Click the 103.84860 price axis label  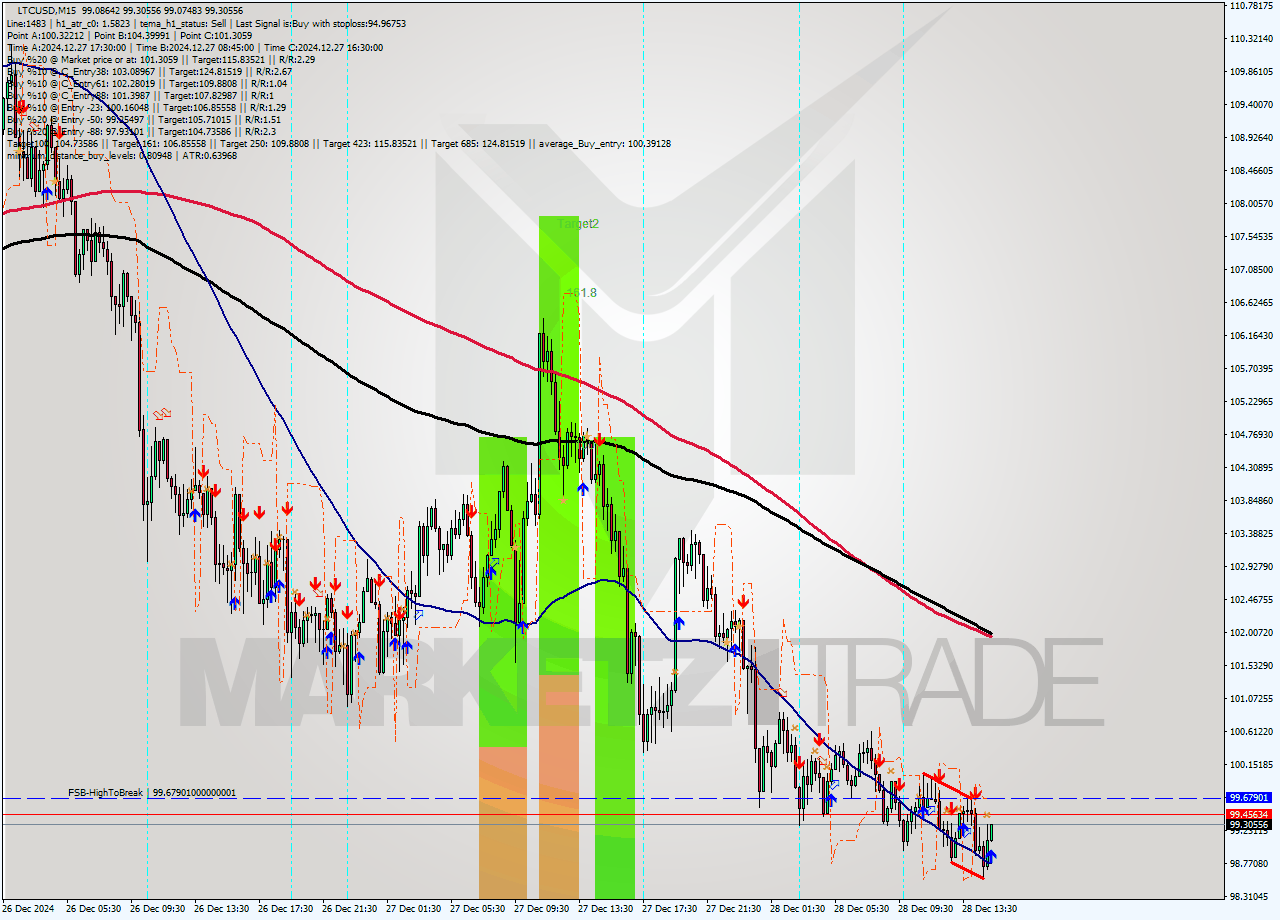coord(1251,500)
